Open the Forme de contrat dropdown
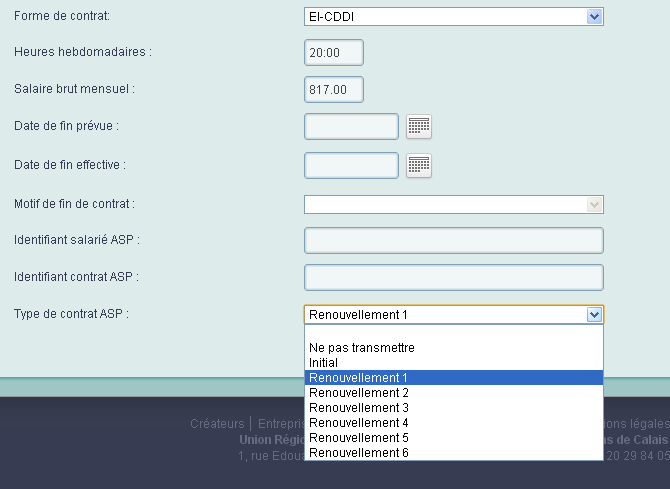The height and width of the screenshot is (489, 670). pyautogui.click(x=454, y=17)
